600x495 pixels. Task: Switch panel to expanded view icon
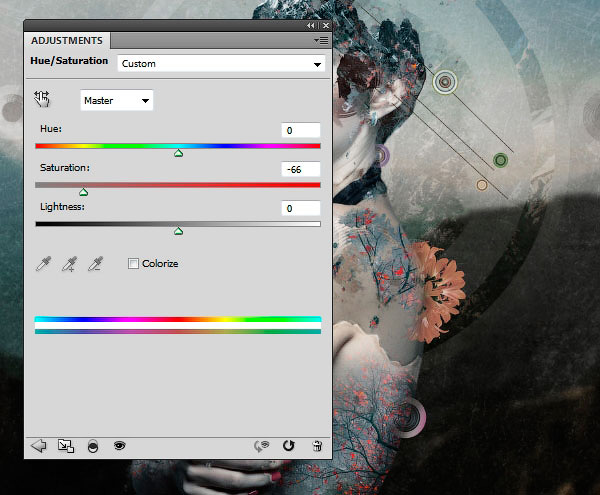click(x=66, y=446)
